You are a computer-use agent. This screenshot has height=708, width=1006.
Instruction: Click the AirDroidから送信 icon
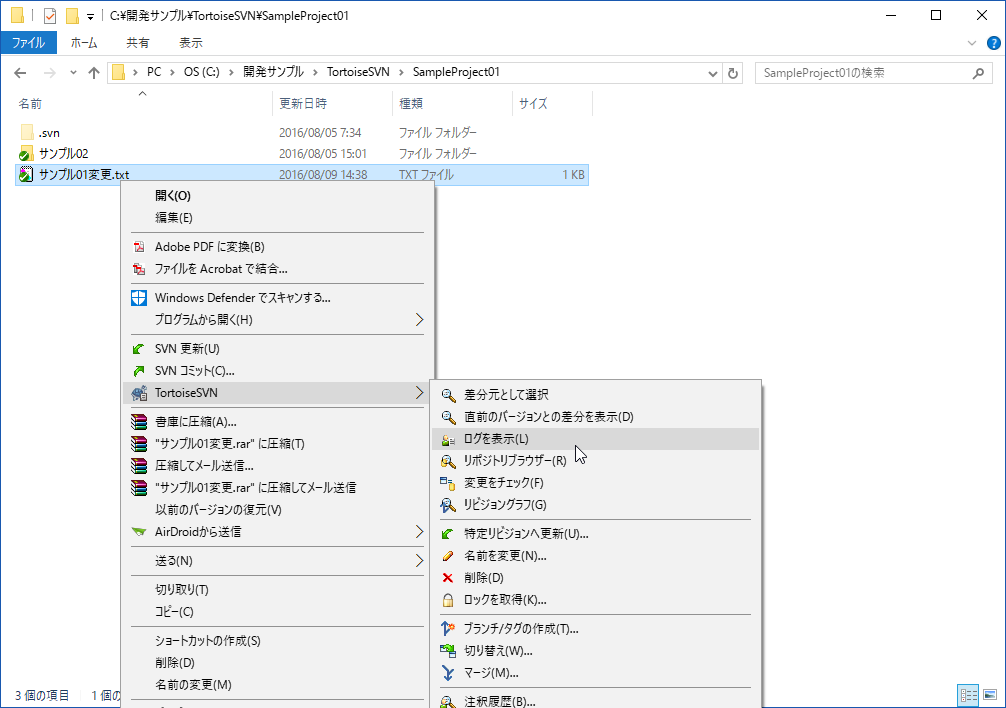(139, 532)
